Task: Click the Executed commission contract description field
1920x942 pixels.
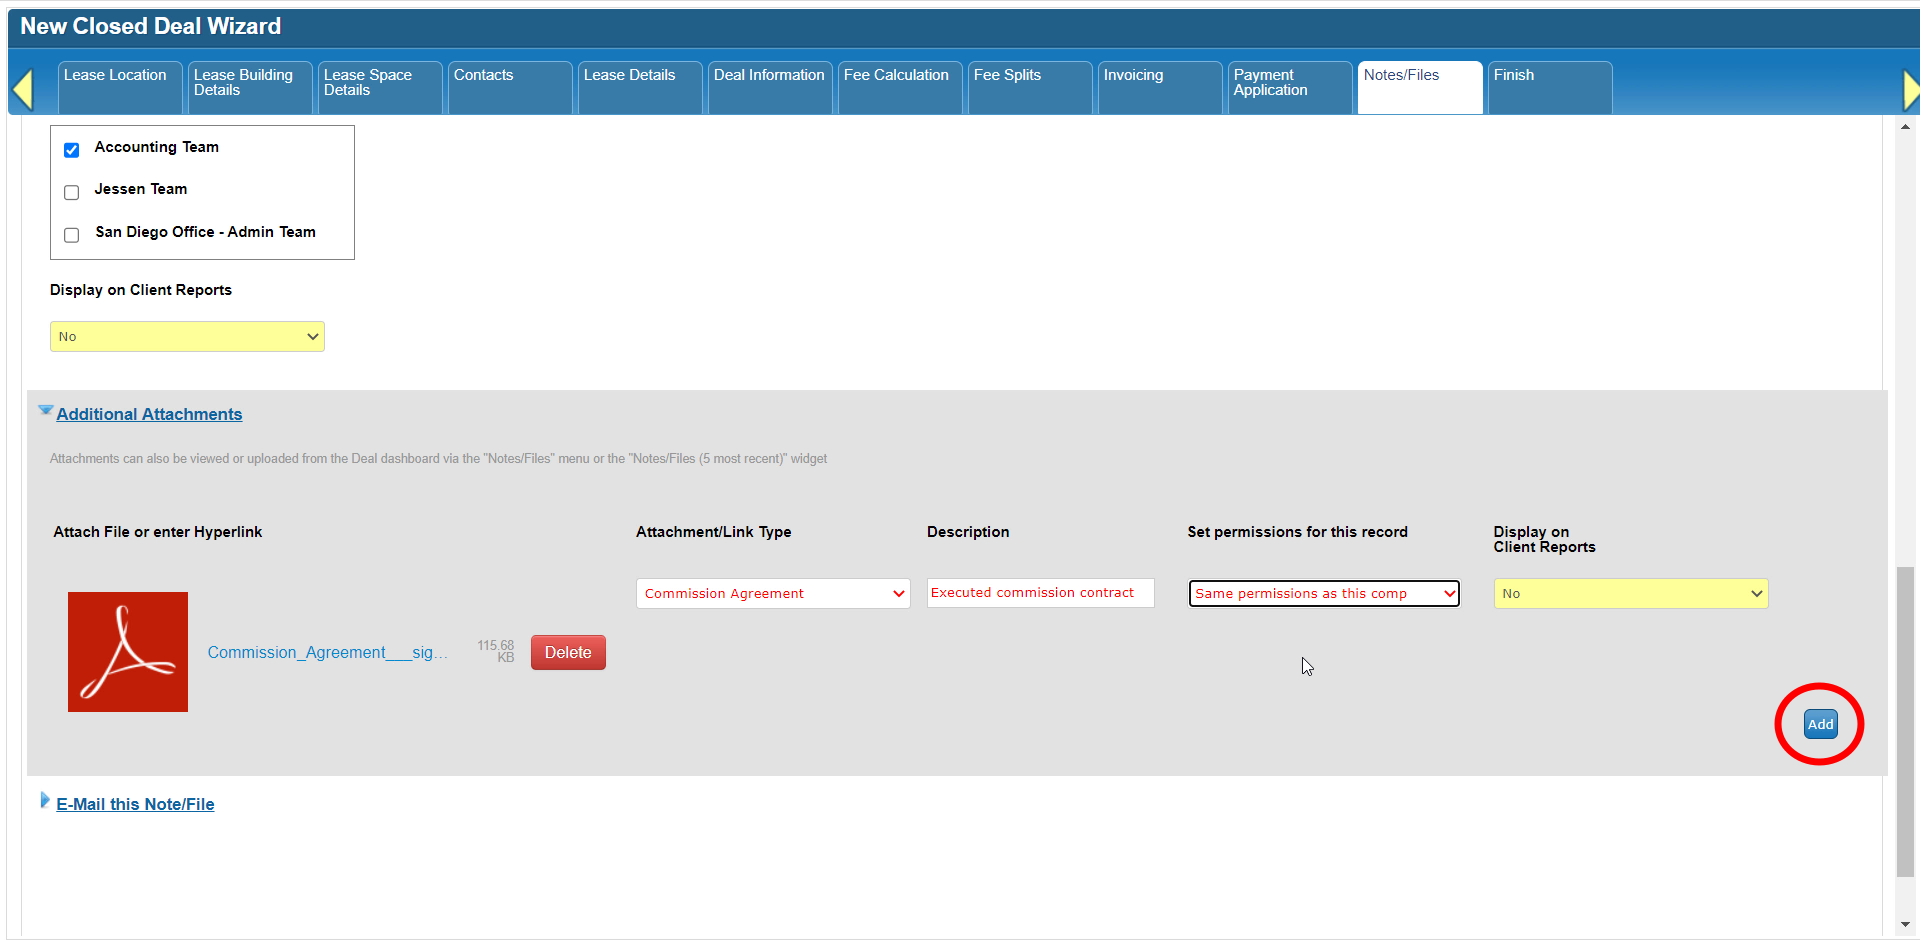Action: click(1040, 593)
